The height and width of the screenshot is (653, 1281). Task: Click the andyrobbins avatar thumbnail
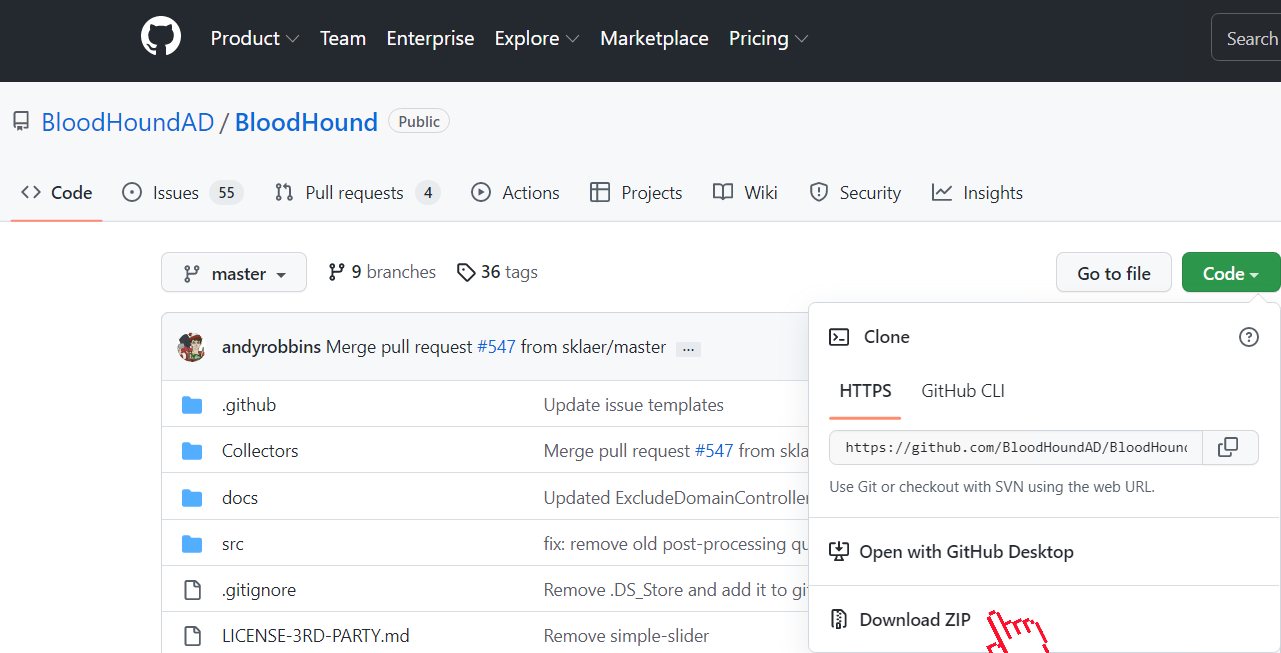(x=191, y=347)
